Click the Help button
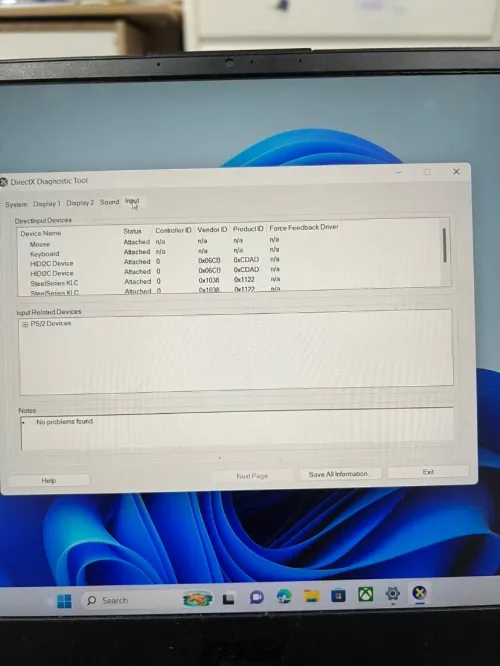This screenshot has width=500, height=666. (48, 480)
